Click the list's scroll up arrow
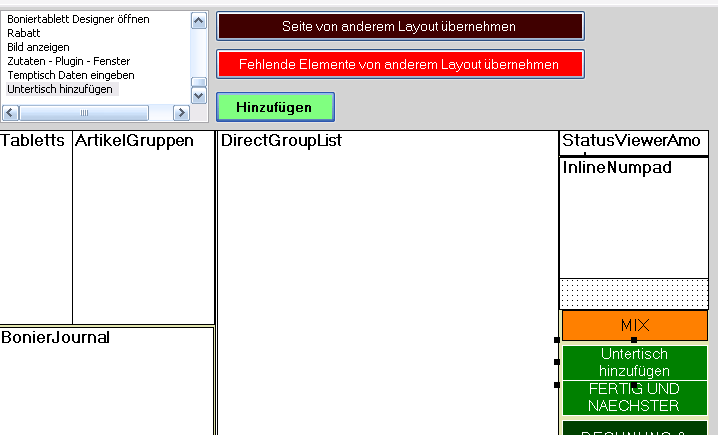The image size is (718, 435). [x=198, y=21]
